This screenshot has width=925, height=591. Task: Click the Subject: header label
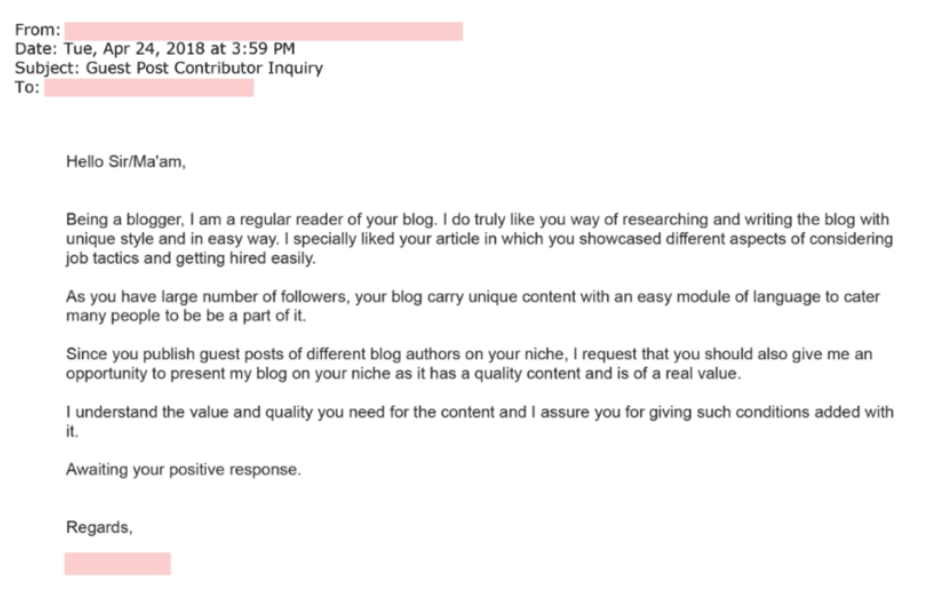pos(47,68)
